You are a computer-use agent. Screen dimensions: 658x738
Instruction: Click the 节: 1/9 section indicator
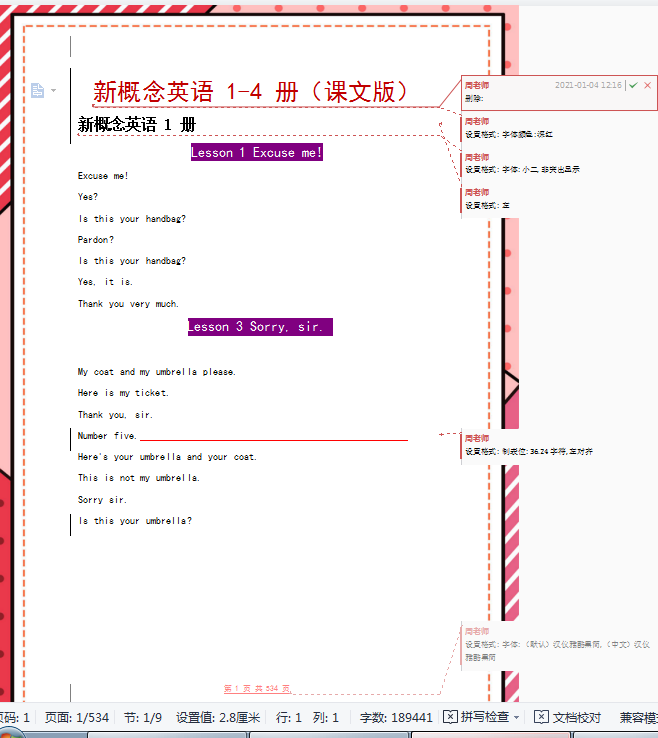pyautogui.click(x=143, y=718)
